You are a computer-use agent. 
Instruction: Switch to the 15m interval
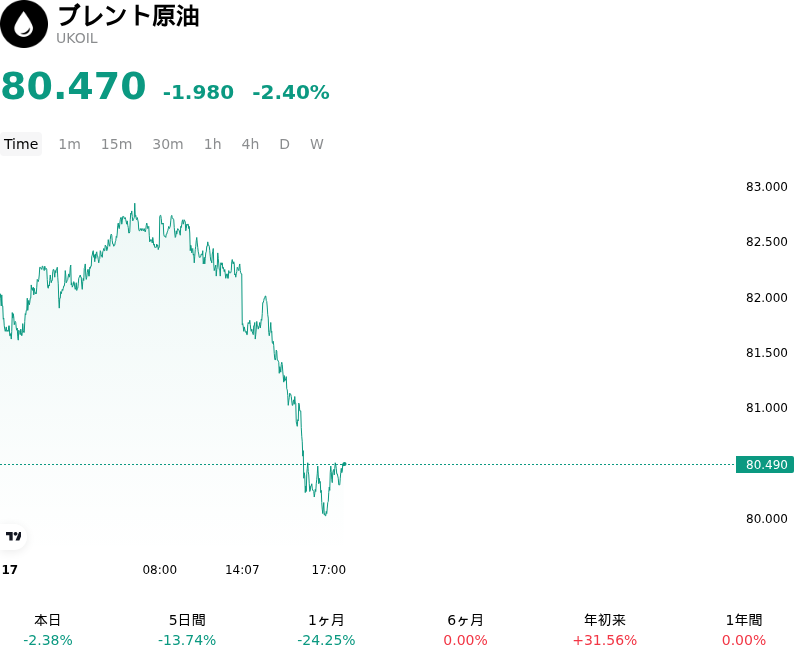(116, 144)
